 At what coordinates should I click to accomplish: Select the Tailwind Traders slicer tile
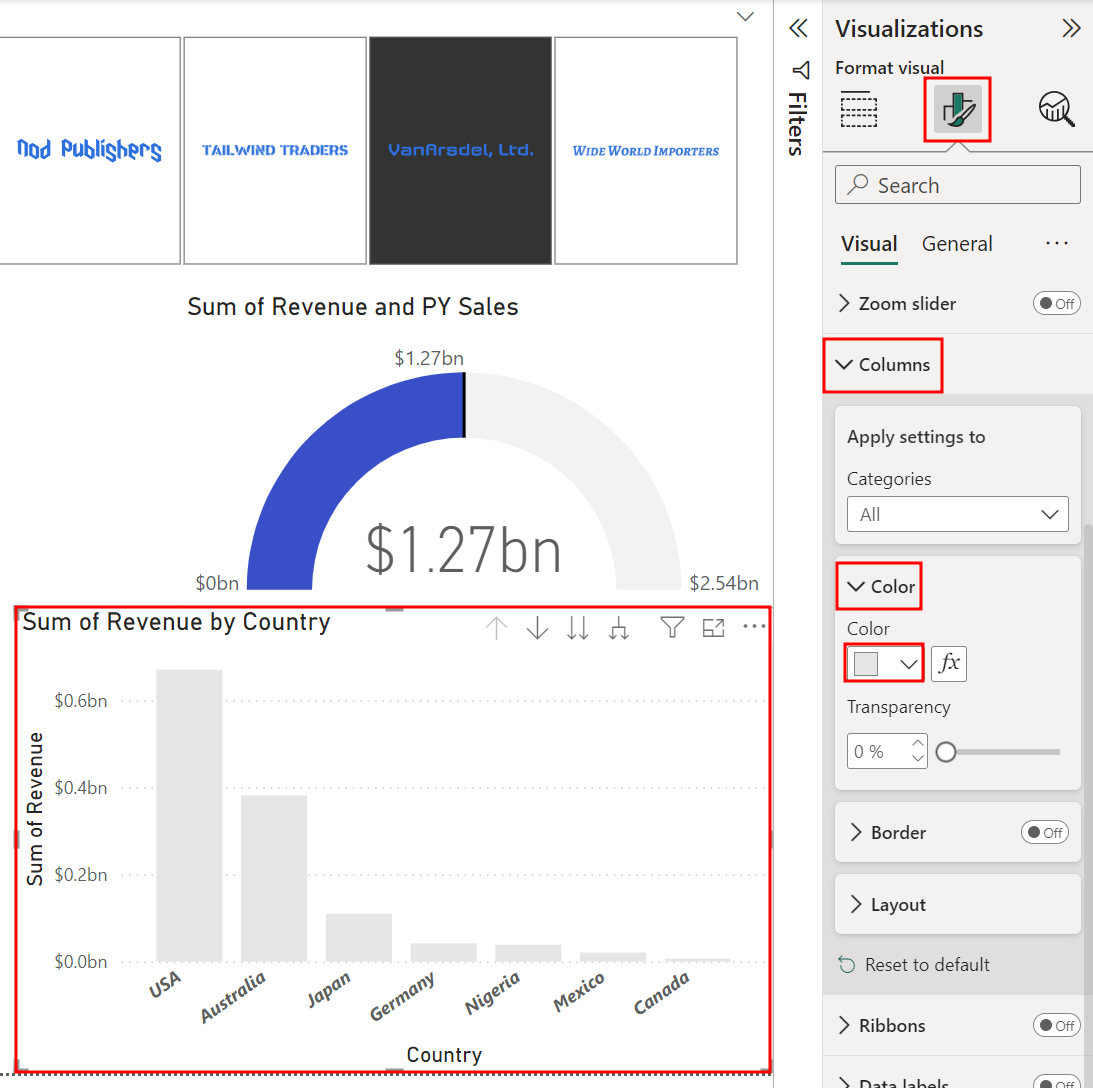(275, 151)
